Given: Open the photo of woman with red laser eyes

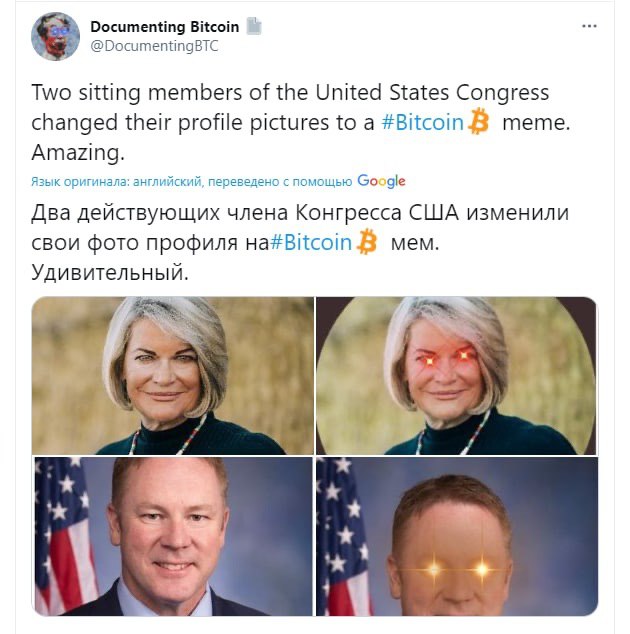Looking at the screenshot, I should (x=456, y=376).
